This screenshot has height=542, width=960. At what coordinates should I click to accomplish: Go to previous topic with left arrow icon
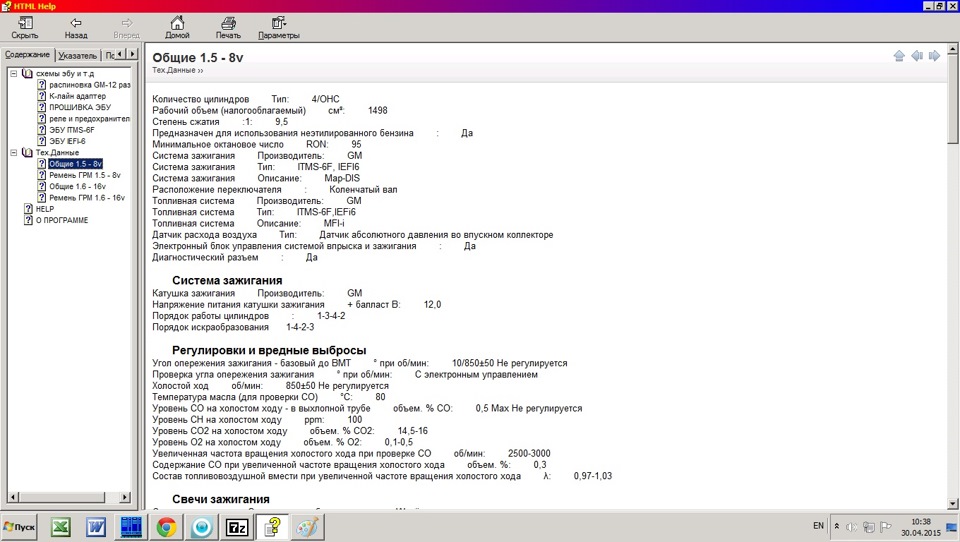917,56
